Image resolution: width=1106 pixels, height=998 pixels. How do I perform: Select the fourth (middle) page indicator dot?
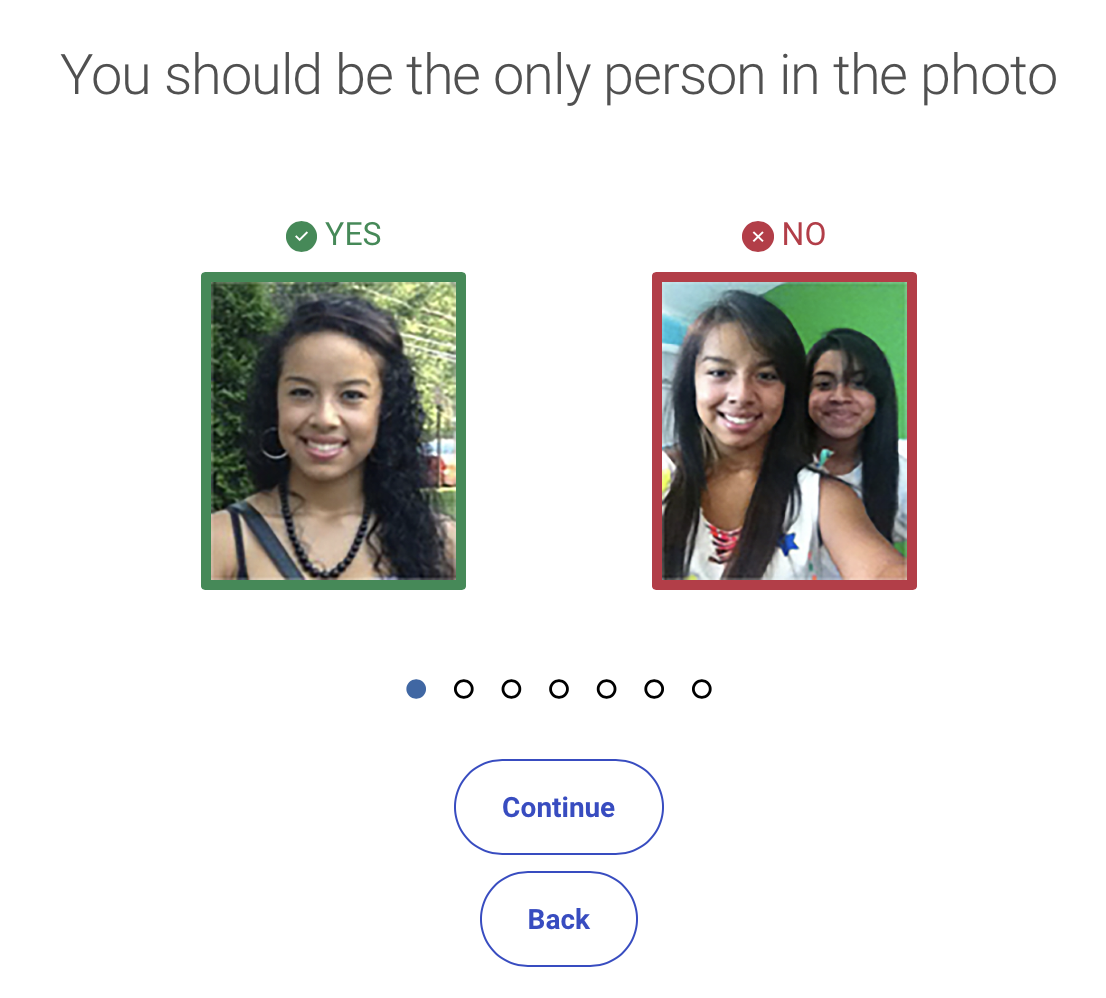[x=559, y=689]
